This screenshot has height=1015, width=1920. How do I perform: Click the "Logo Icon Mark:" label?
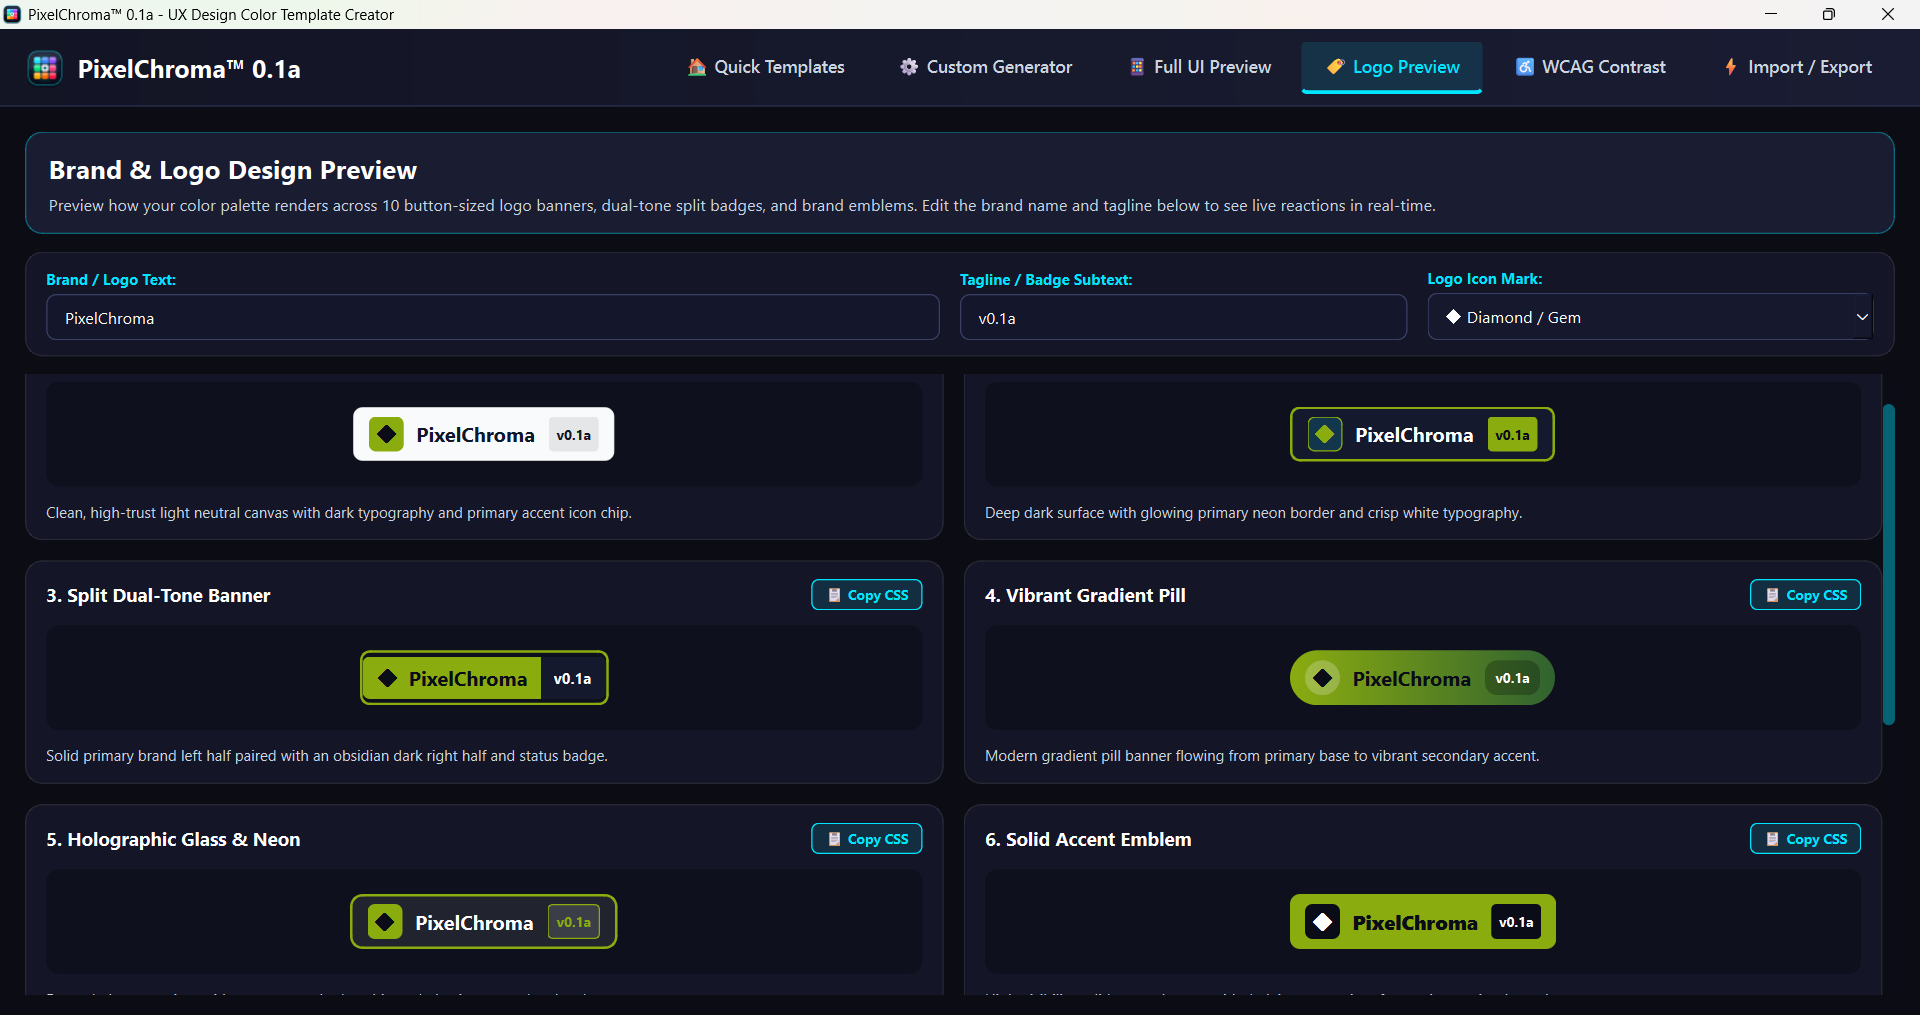[x=1484, y=279]
